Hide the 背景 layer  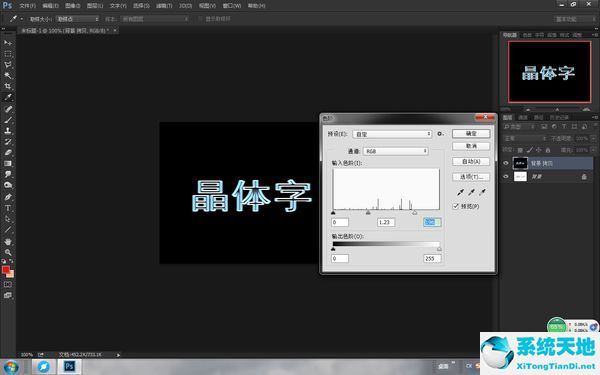506,176
